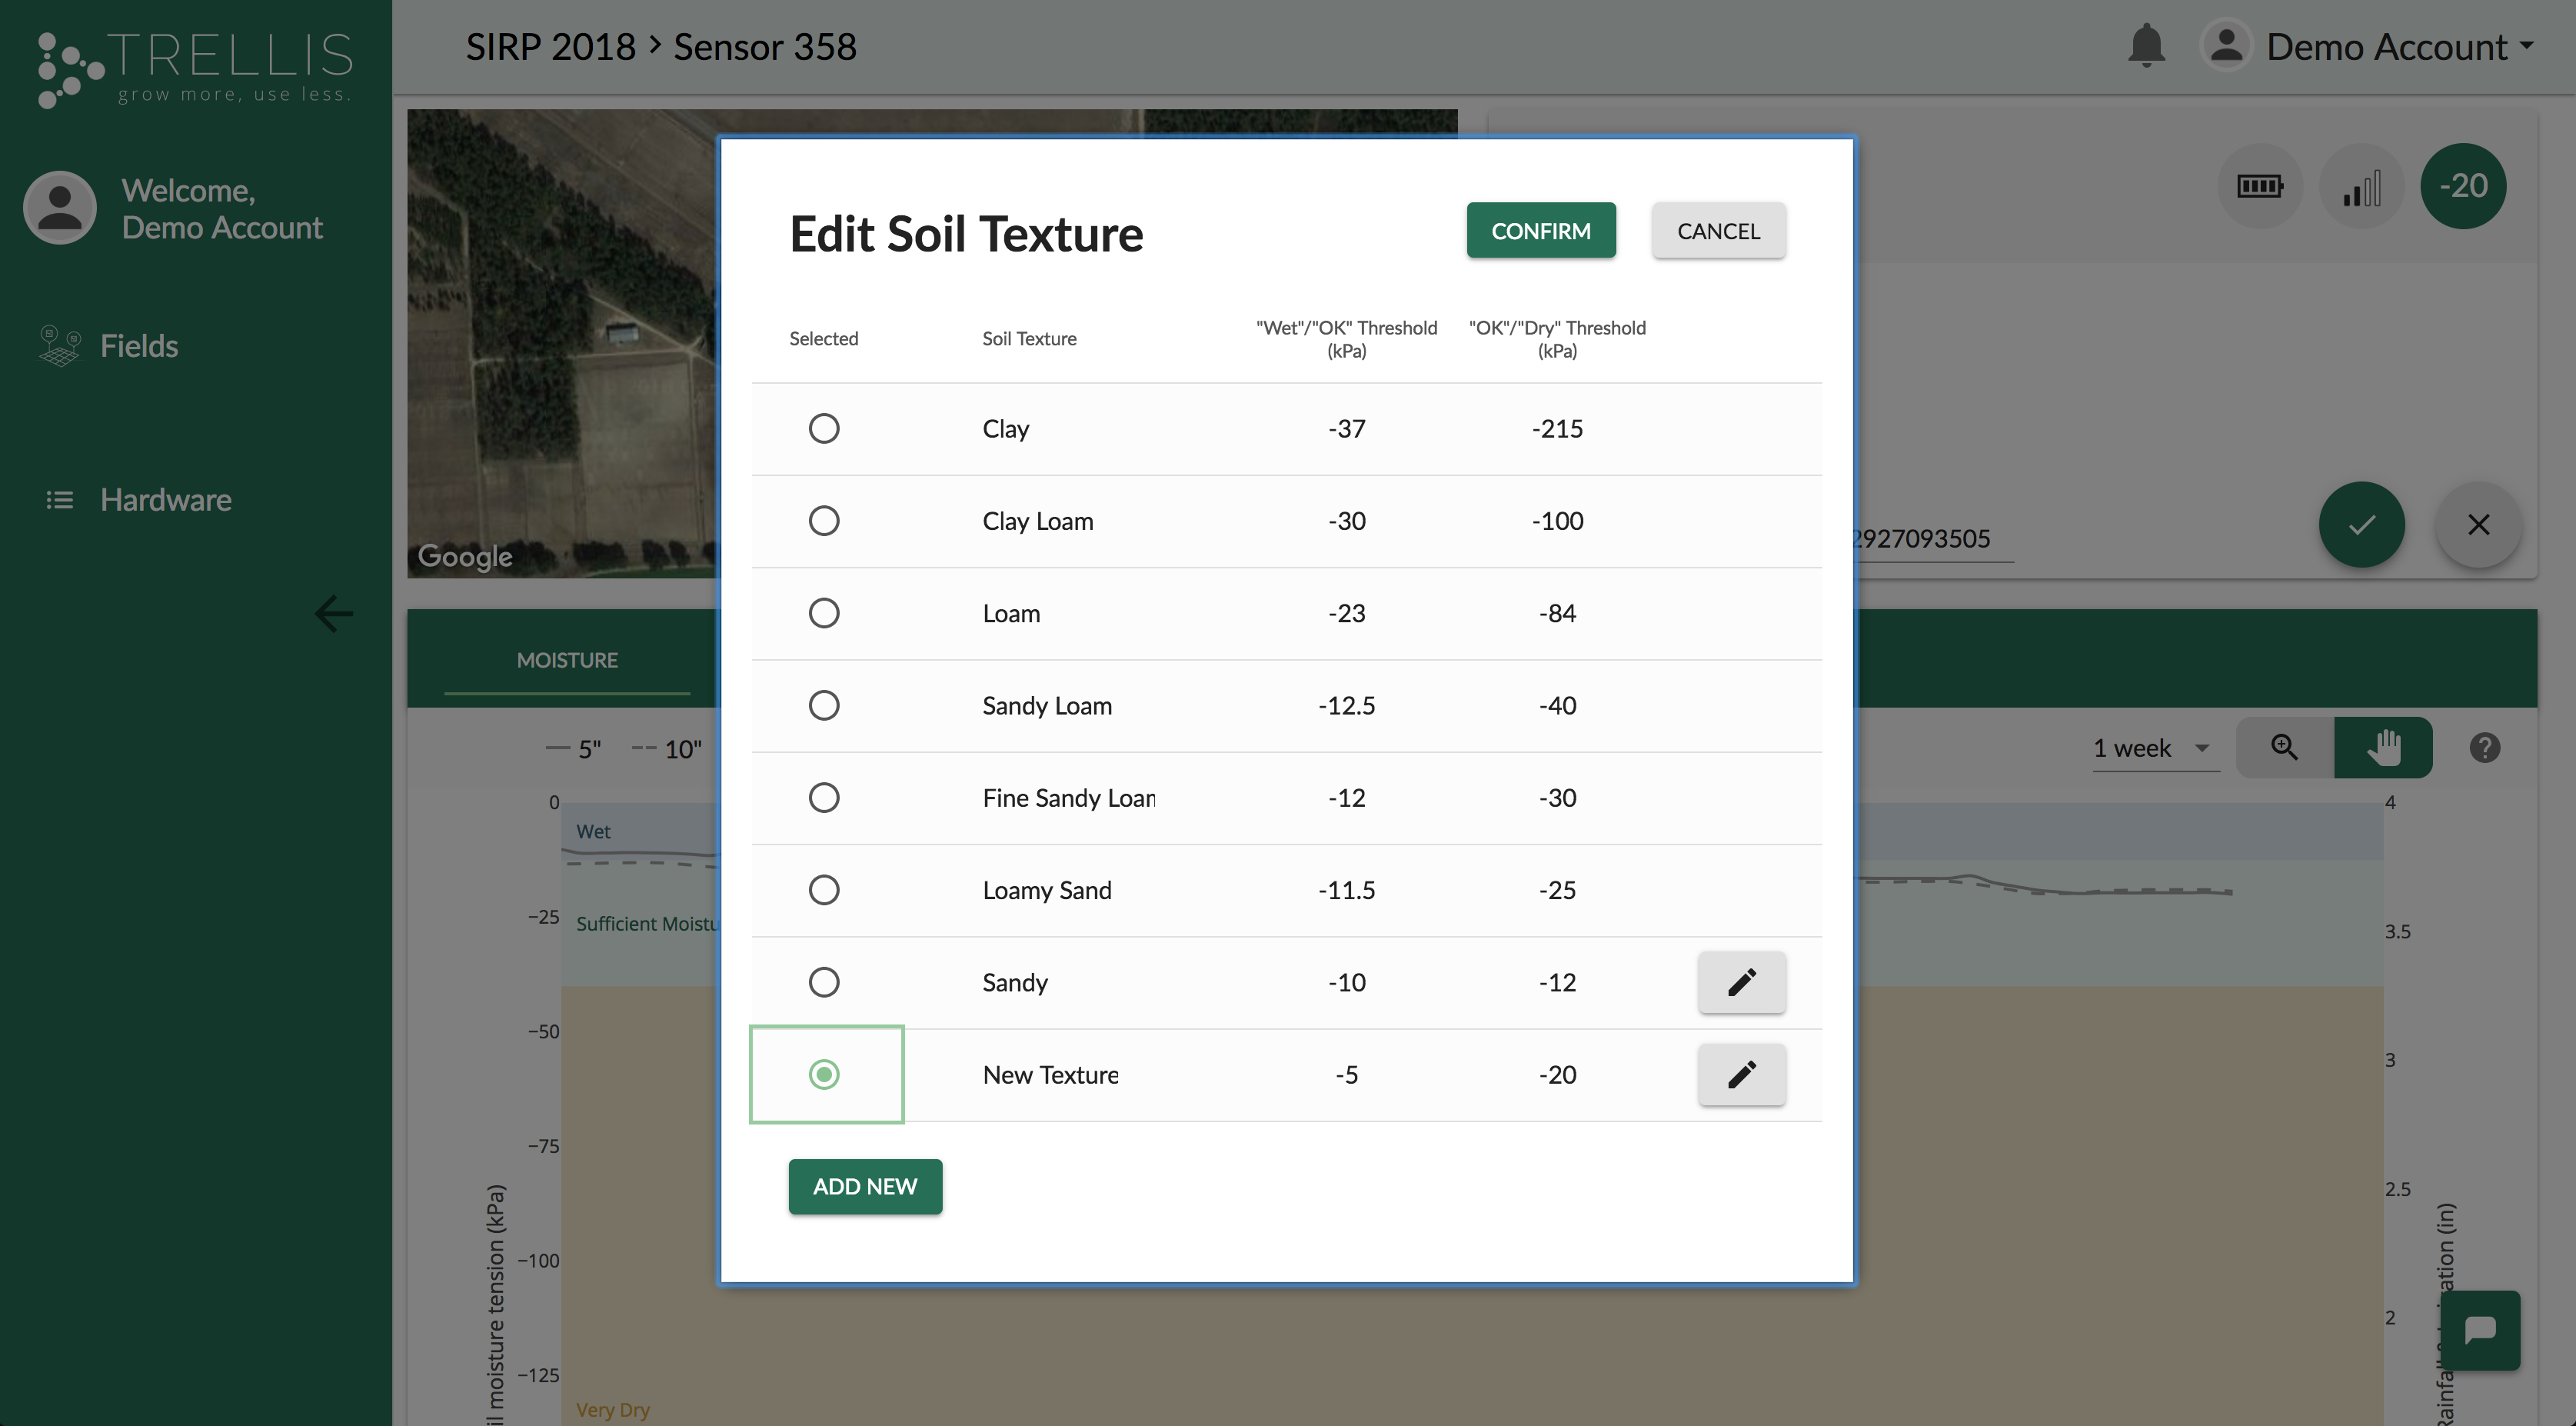Image resolution: width=2576 pixels, height=1426 pixels.
Task: Open the chart help question icon
Action: click(x=2484, y=747)
